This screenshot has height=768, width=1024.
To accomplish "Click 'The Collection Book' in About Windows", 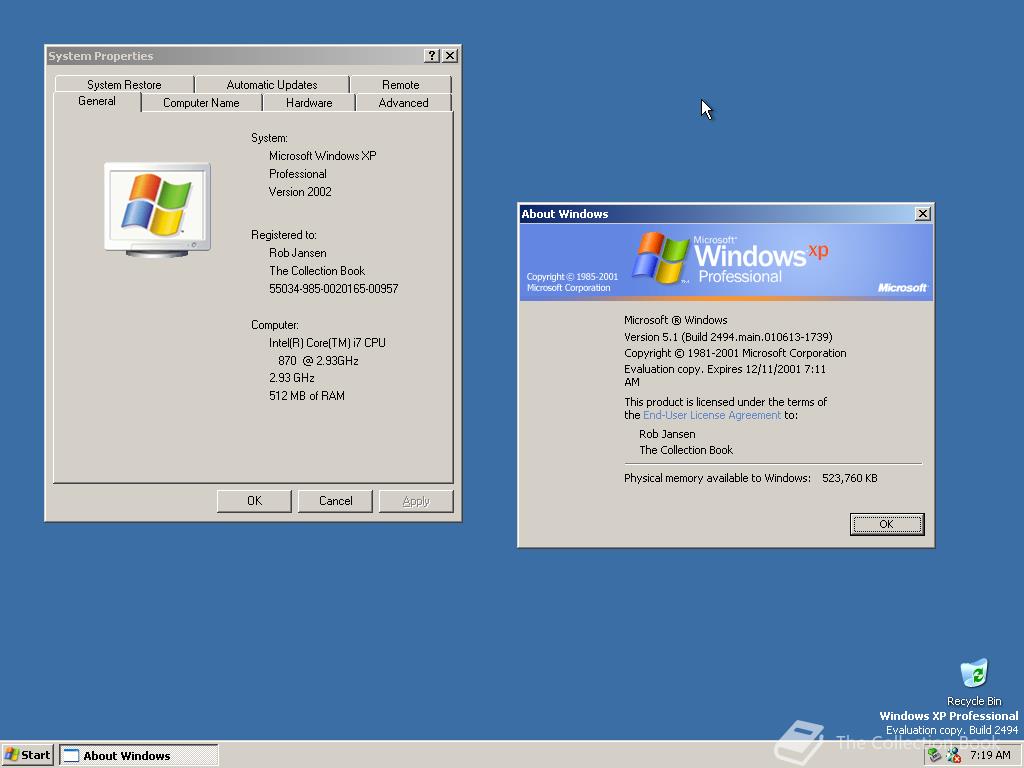I will tap(686, 450).
